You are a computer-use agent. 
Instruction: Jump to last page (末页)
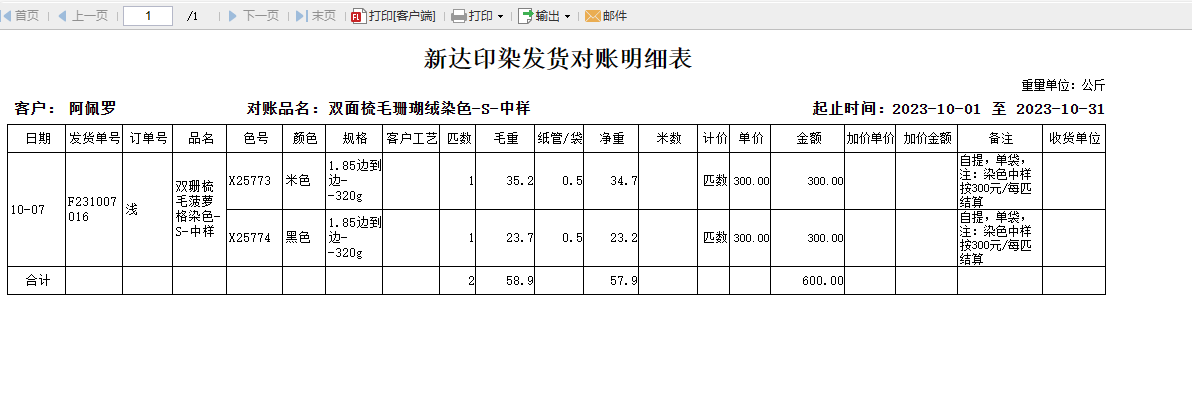315,15
